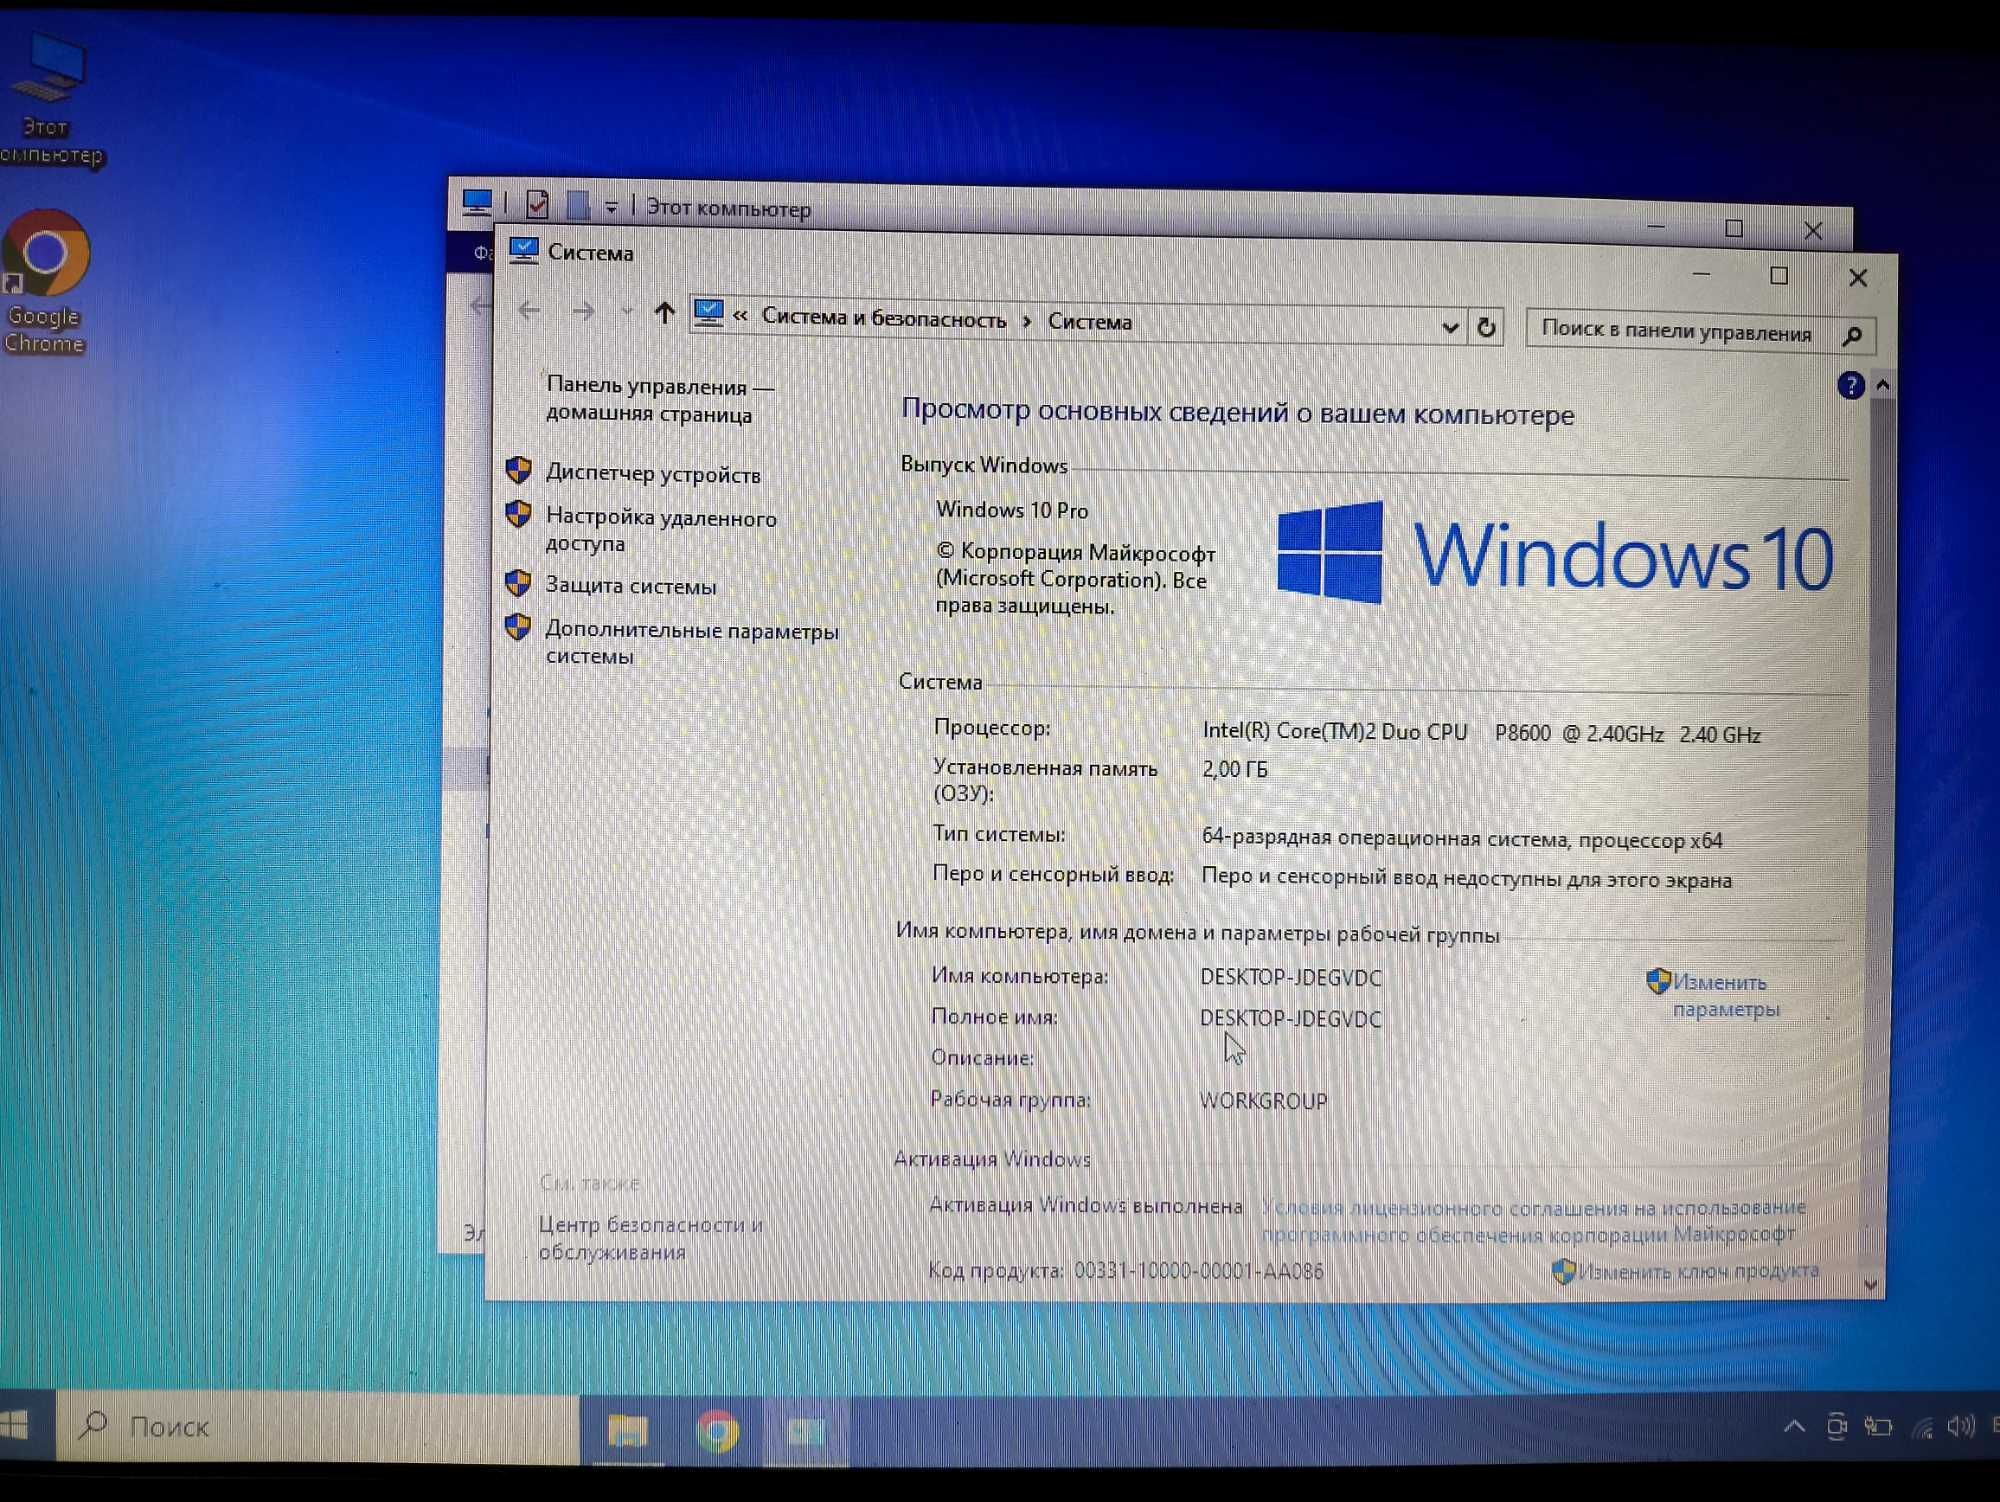
Task: Expand the address bar history dropdown
Action: click(1449, 327)
